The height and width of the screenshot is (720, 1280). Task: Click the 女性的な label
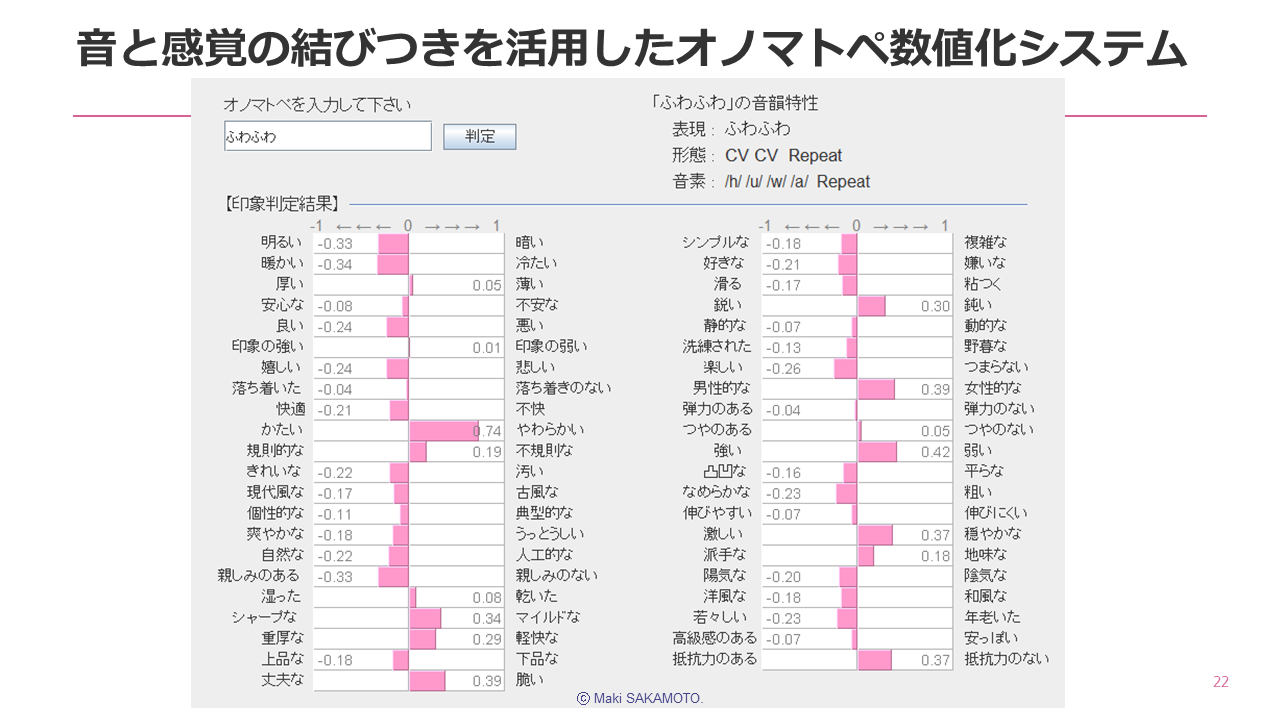point(993,388)
